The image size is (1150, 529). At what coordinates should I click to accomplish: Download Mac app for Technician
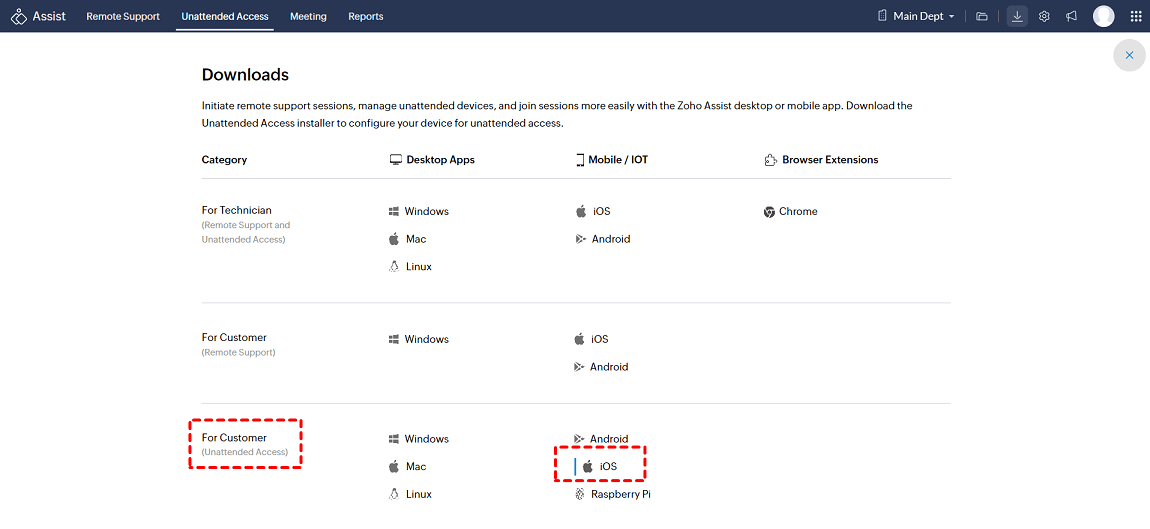click(407, 239)
